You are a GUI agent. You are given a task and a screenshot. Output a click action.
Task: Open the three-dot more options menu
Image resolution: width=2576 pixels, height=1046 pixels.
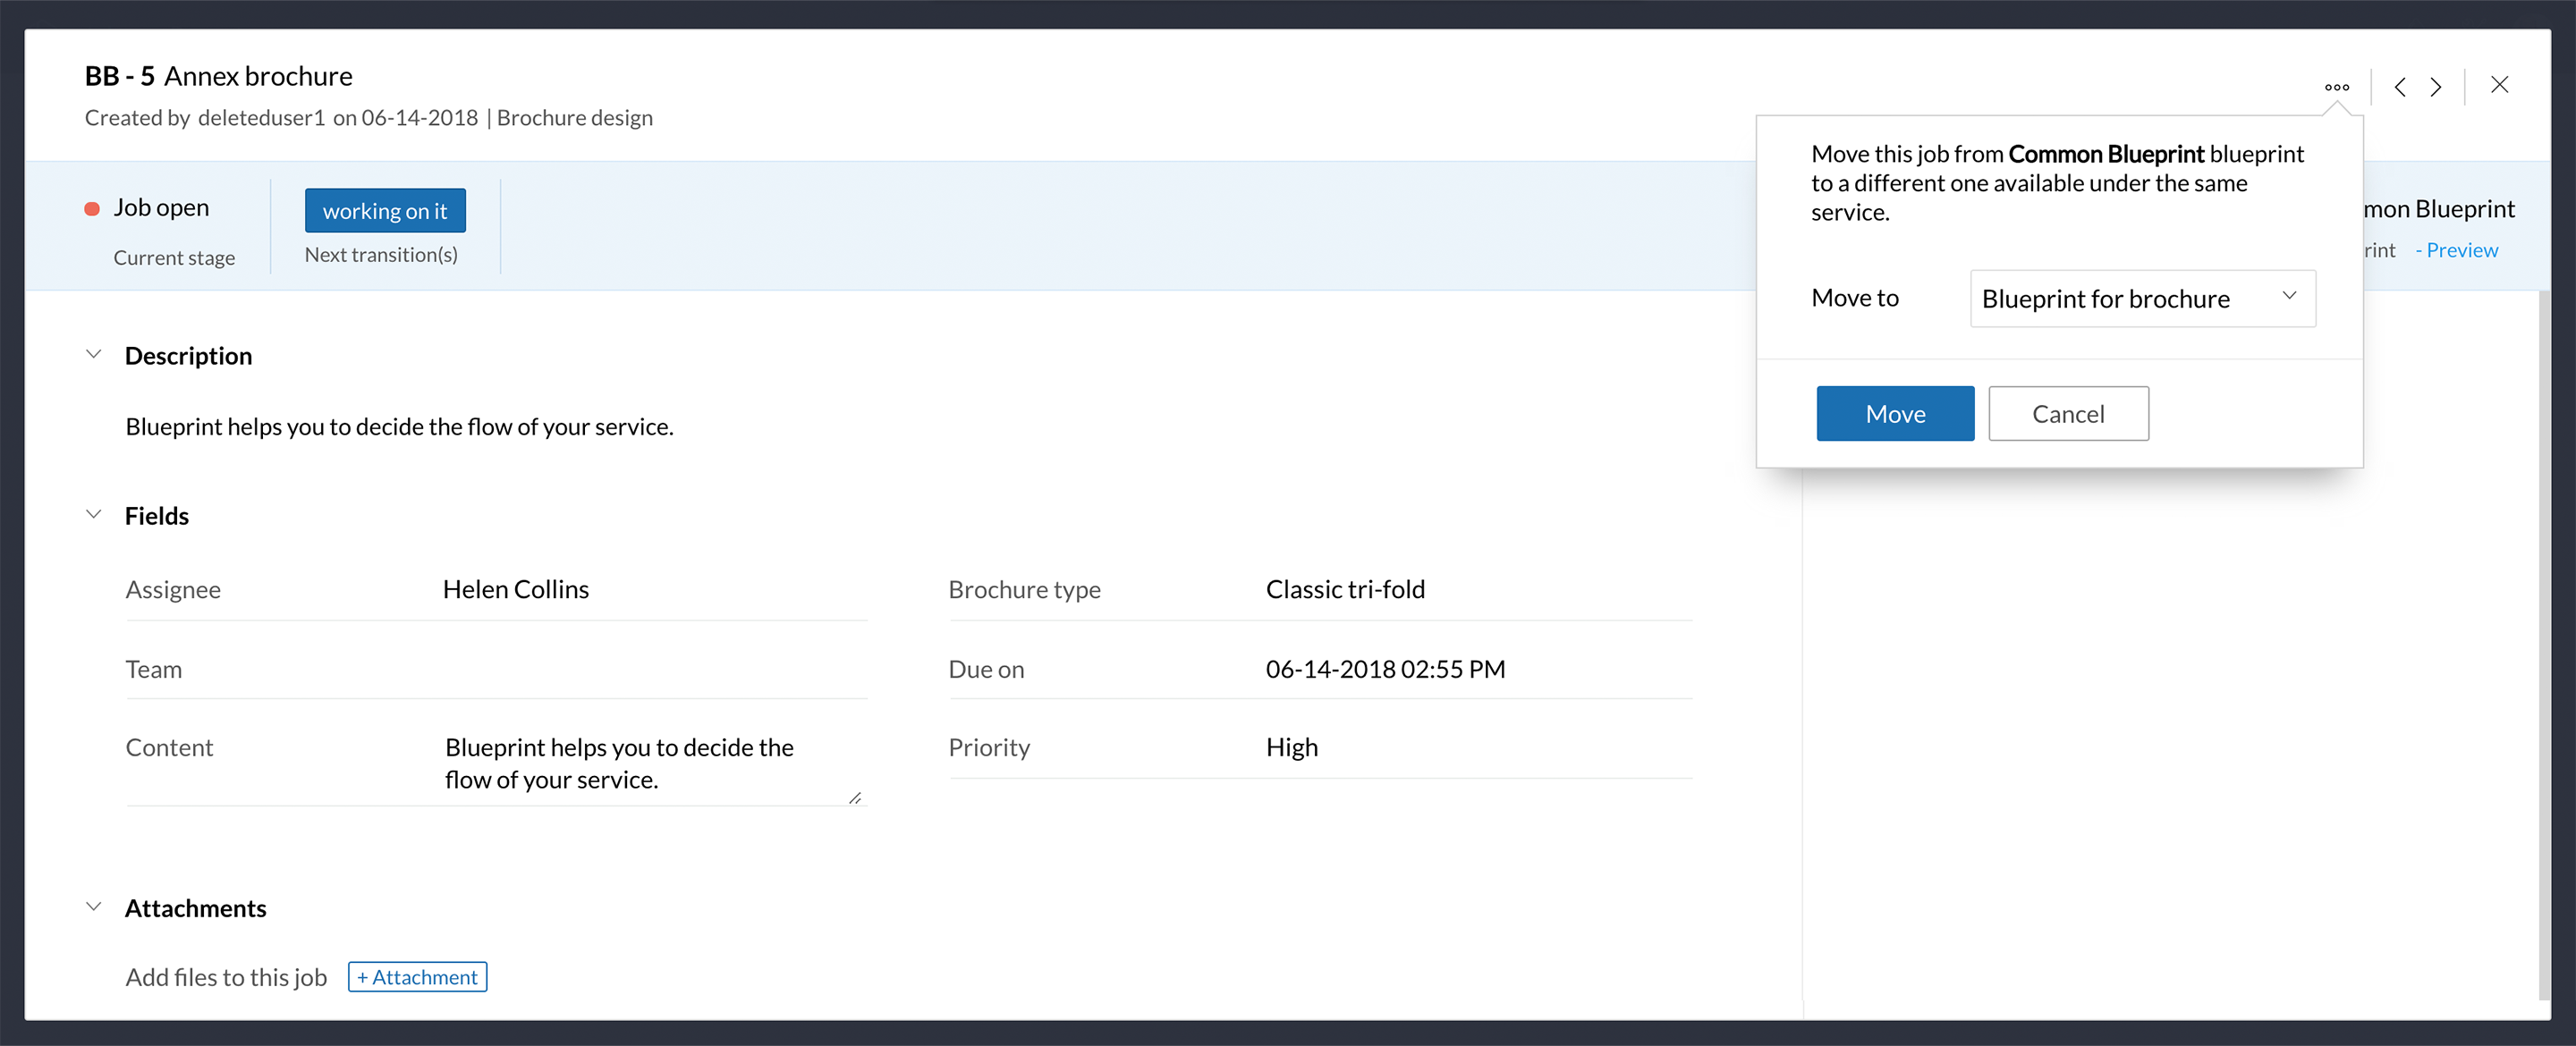[x=2336, y=87]
